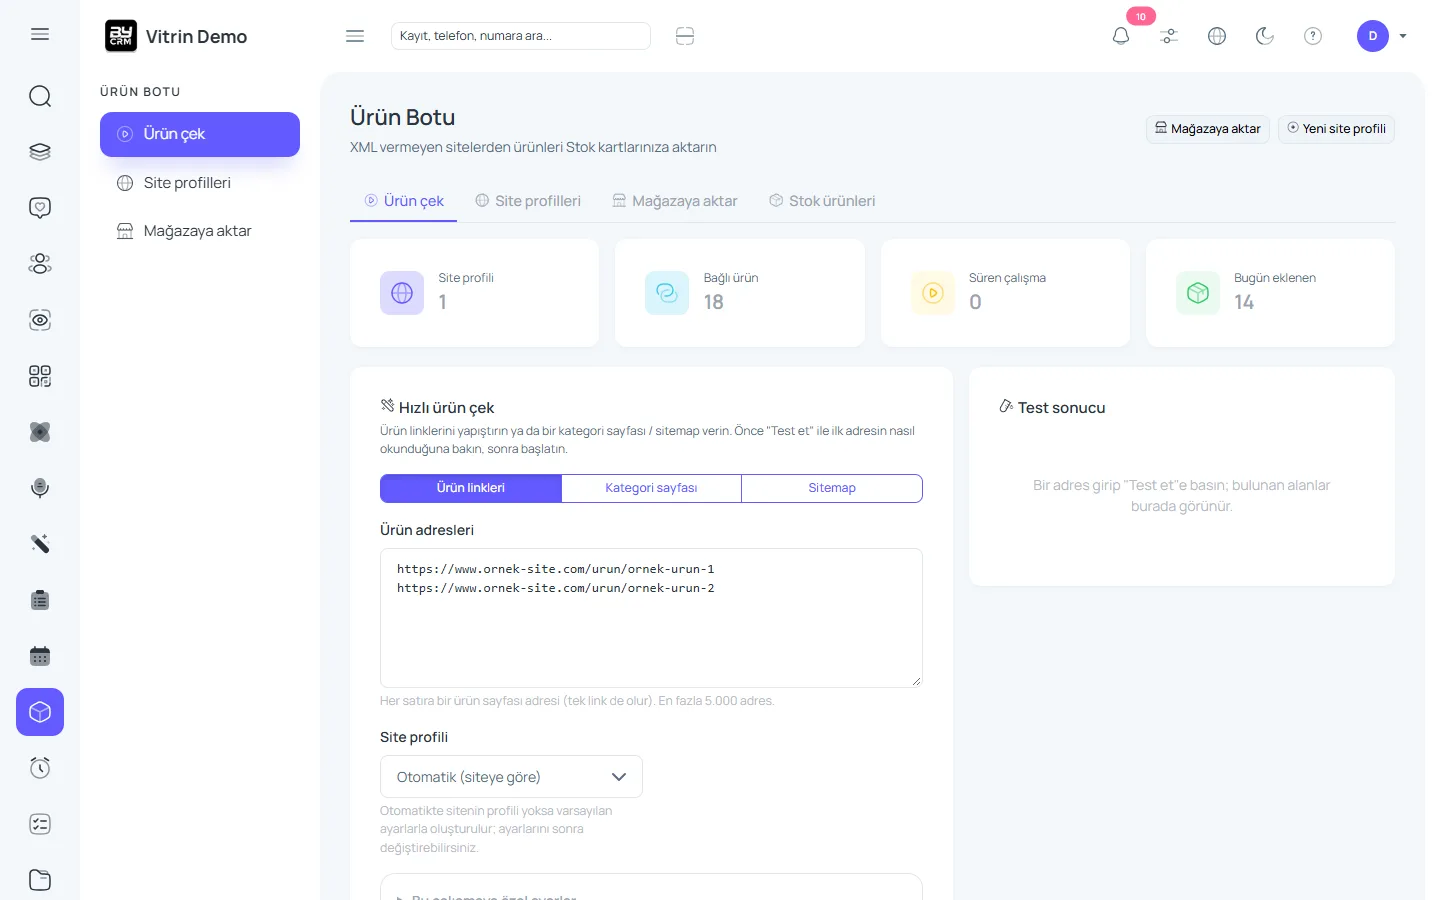Viewport: 1440px width, 900px height.
Task: Click the active cube product icon in sidebar
Action: tap(40, 712)
